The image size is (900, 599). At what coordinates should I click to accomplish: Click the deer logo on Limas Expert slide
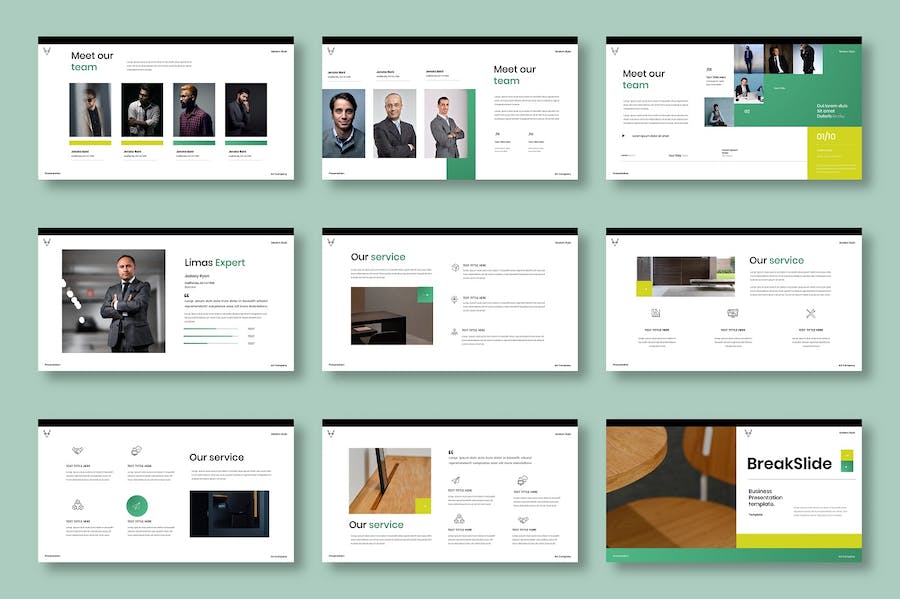47,242
